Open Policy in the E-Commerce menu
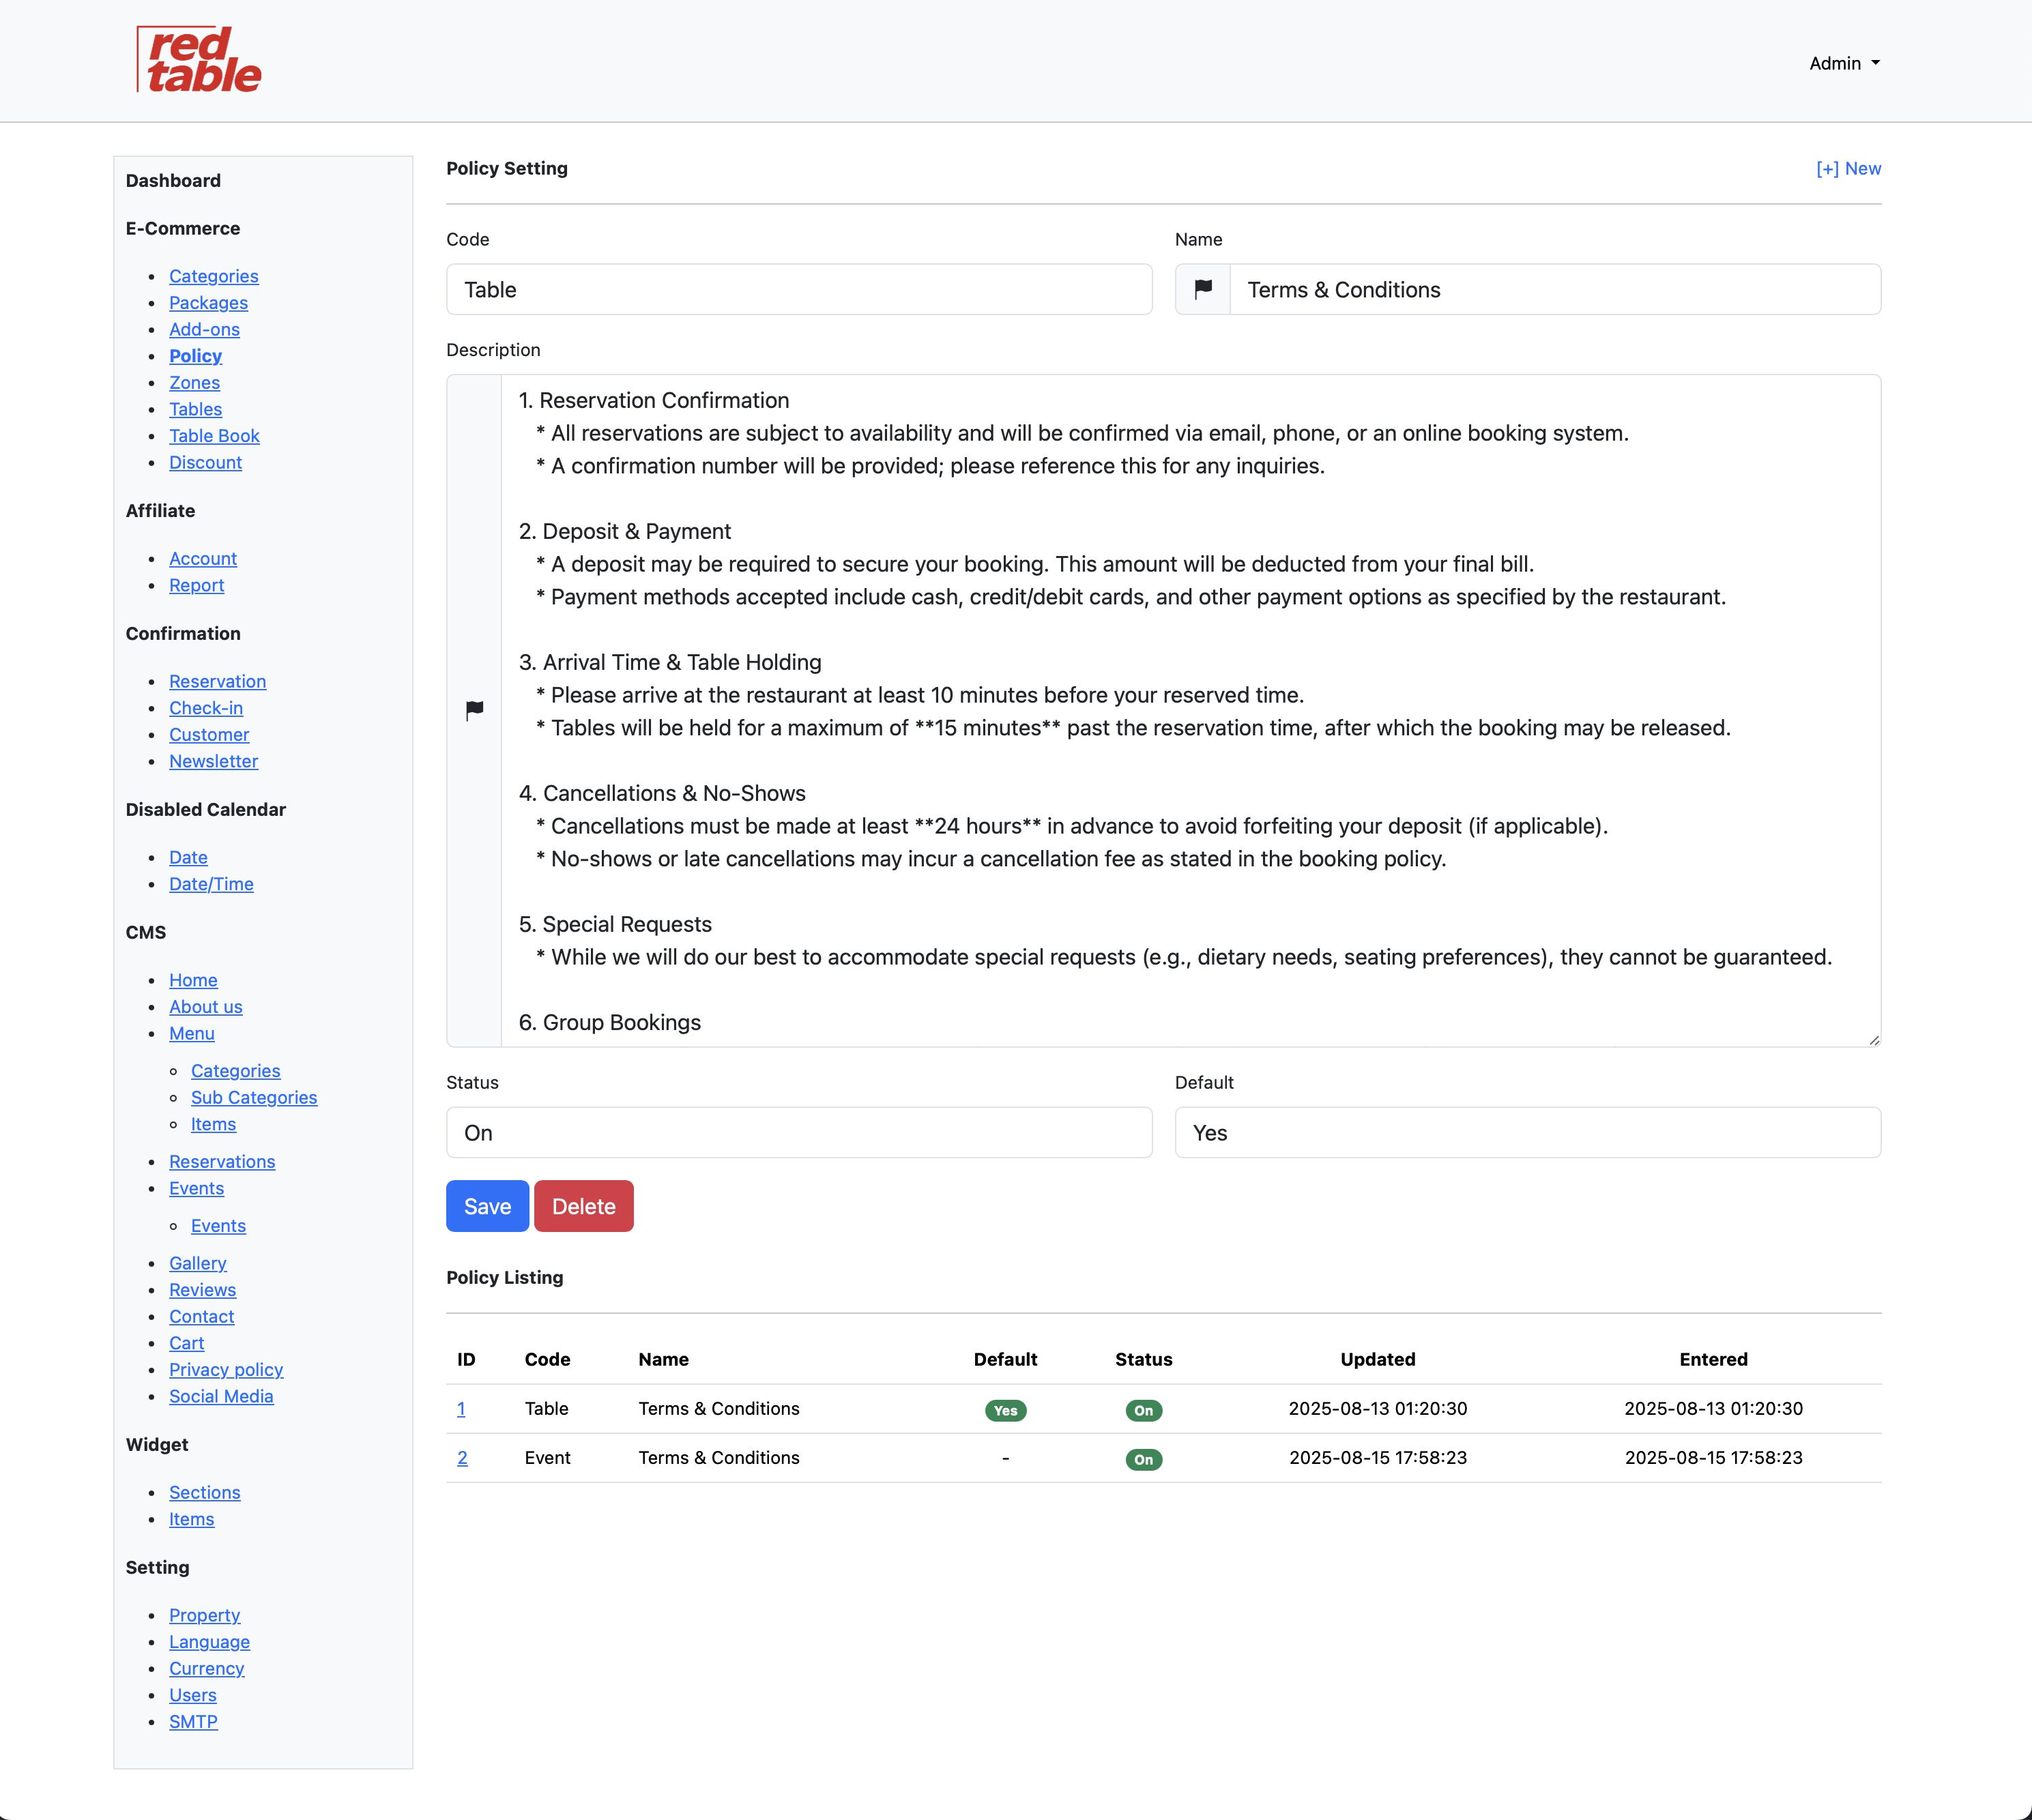This screenshot has width=2032, height=1820. 195,356
